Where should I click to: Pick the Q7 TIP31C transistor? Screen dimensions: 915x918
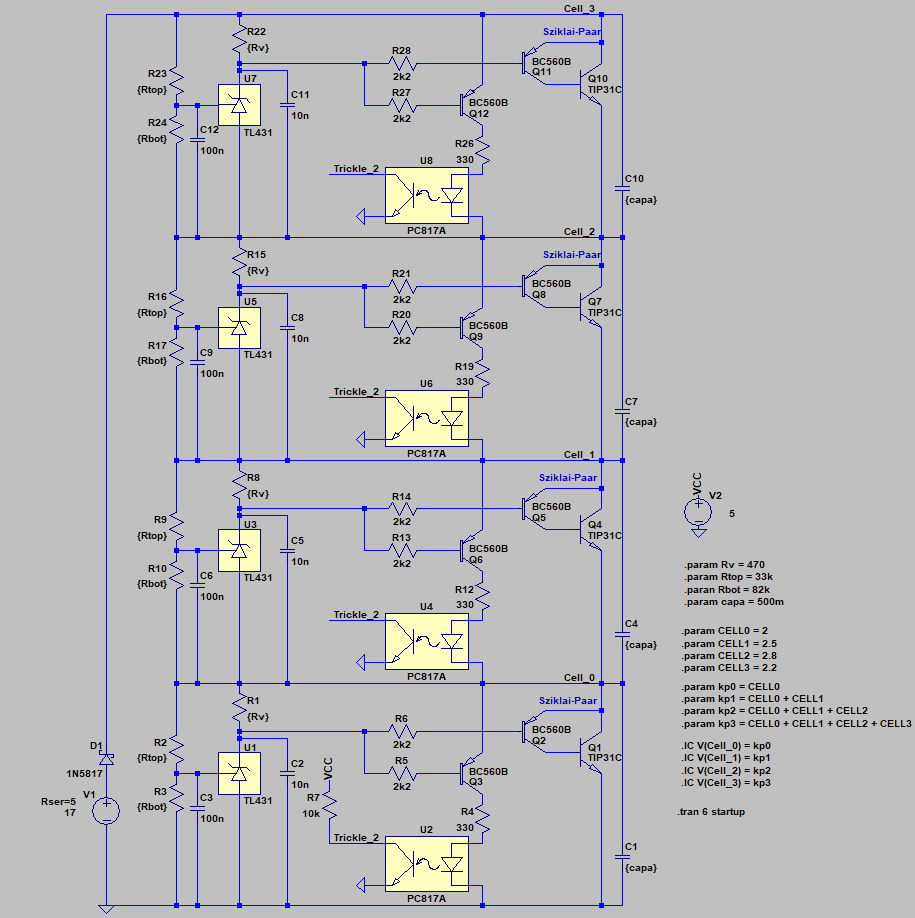[x=591, y=307]
